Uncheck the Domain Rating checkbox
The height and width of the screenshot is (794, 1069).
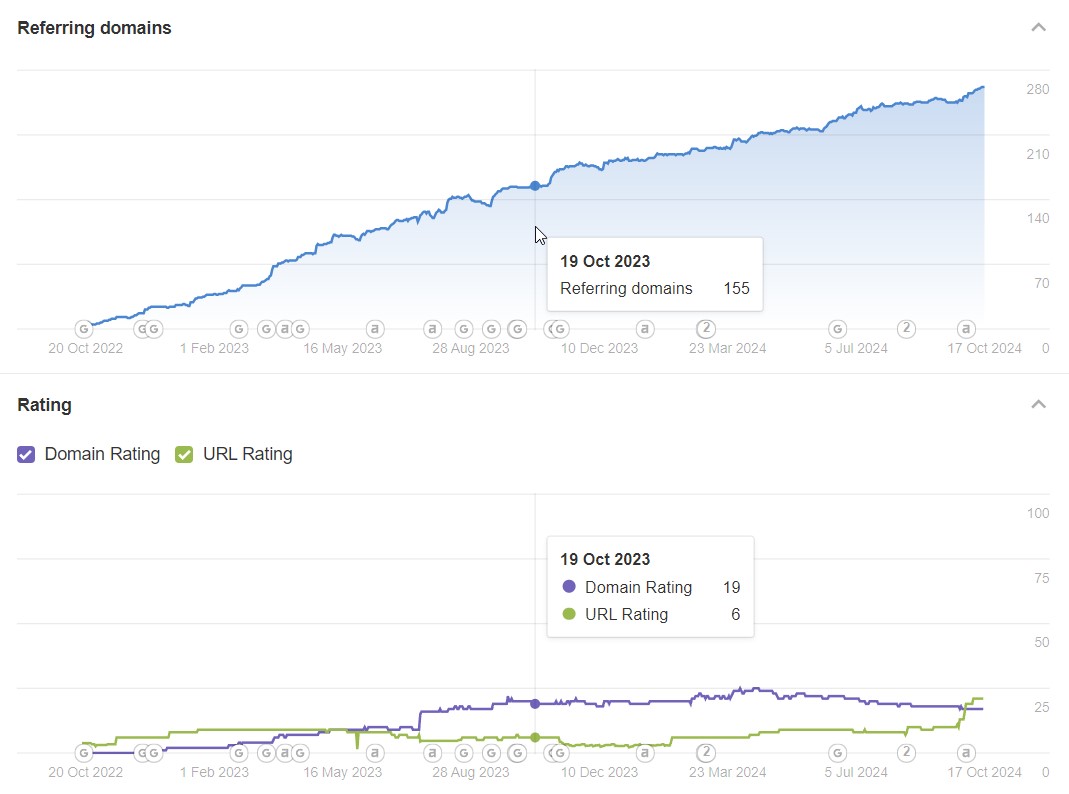26,454
